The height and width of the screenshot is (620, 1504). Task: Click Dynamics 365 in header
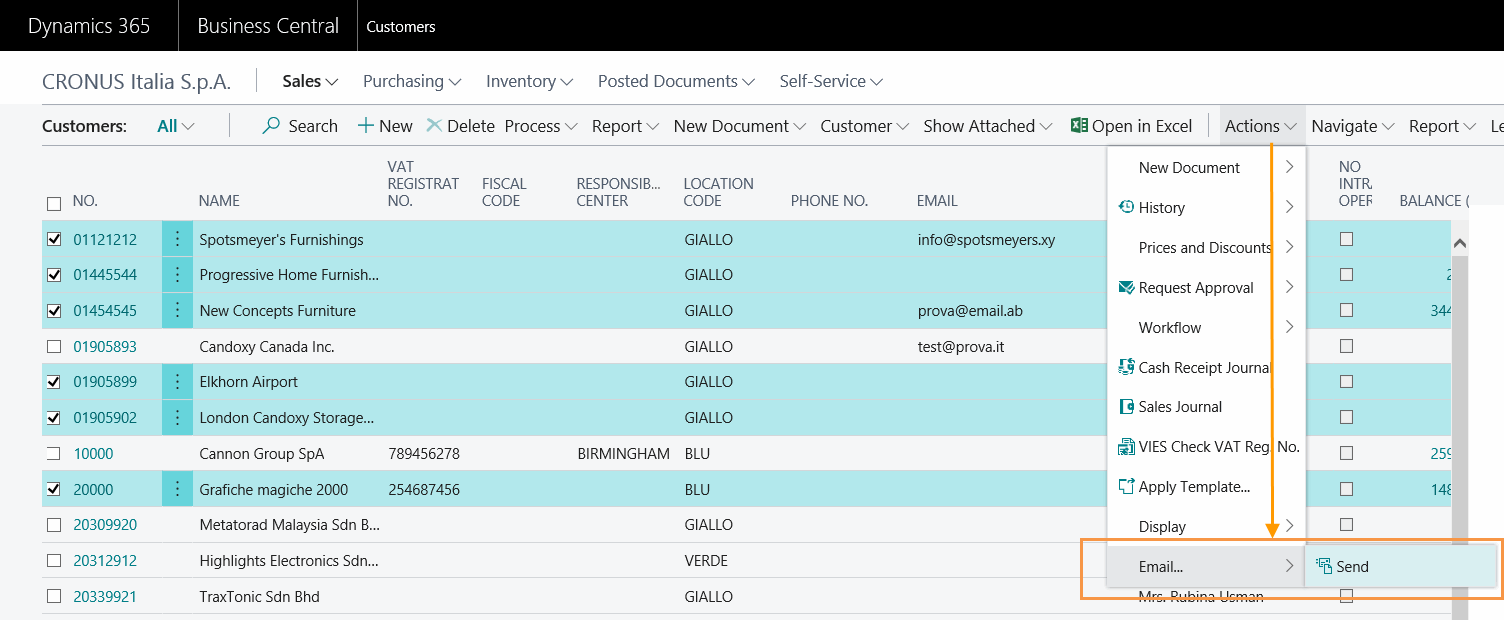(x=89, y=26)
